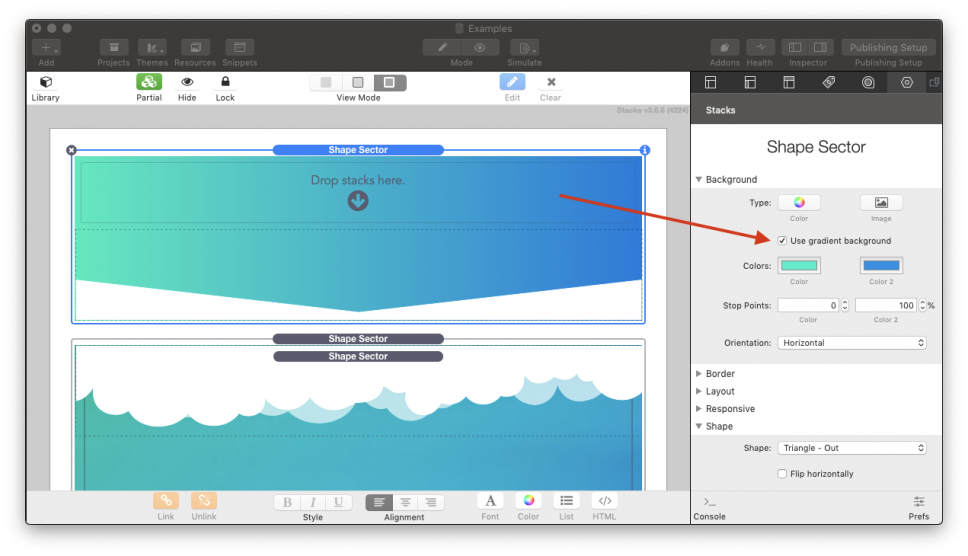
Task: Select the first inspector tab icon
Action: [711, 83]
